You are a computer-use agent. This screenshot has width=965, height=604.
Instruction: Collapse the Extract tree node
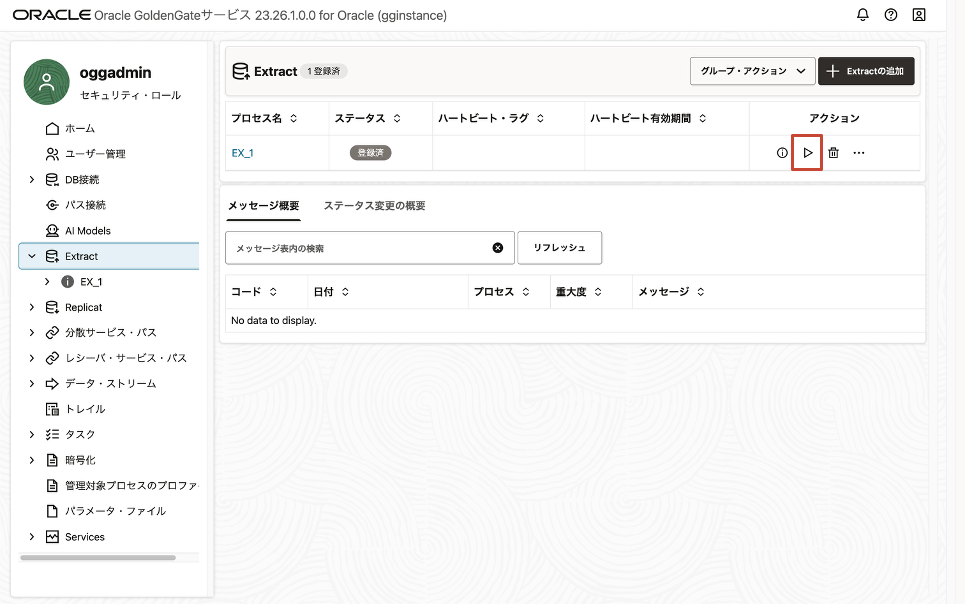(32, 256)
